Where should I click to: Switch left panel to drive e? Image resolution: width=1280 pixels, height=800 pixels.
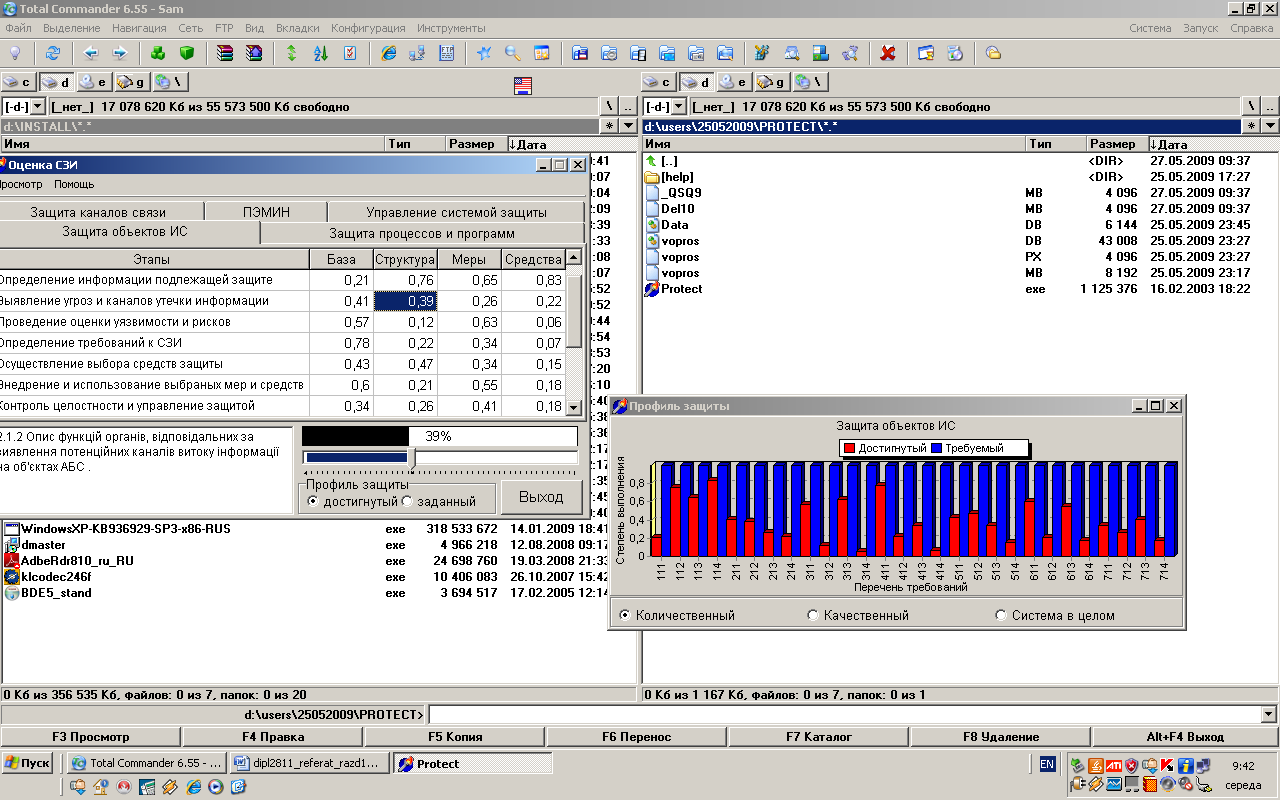pyautogui.click(x=95, y=82)
